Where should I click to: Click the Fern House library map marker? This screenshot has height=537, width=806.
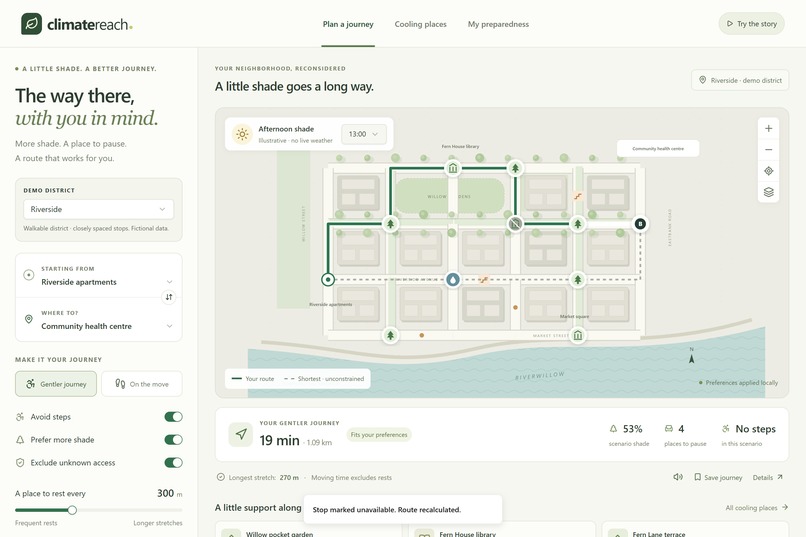[453, 168]
